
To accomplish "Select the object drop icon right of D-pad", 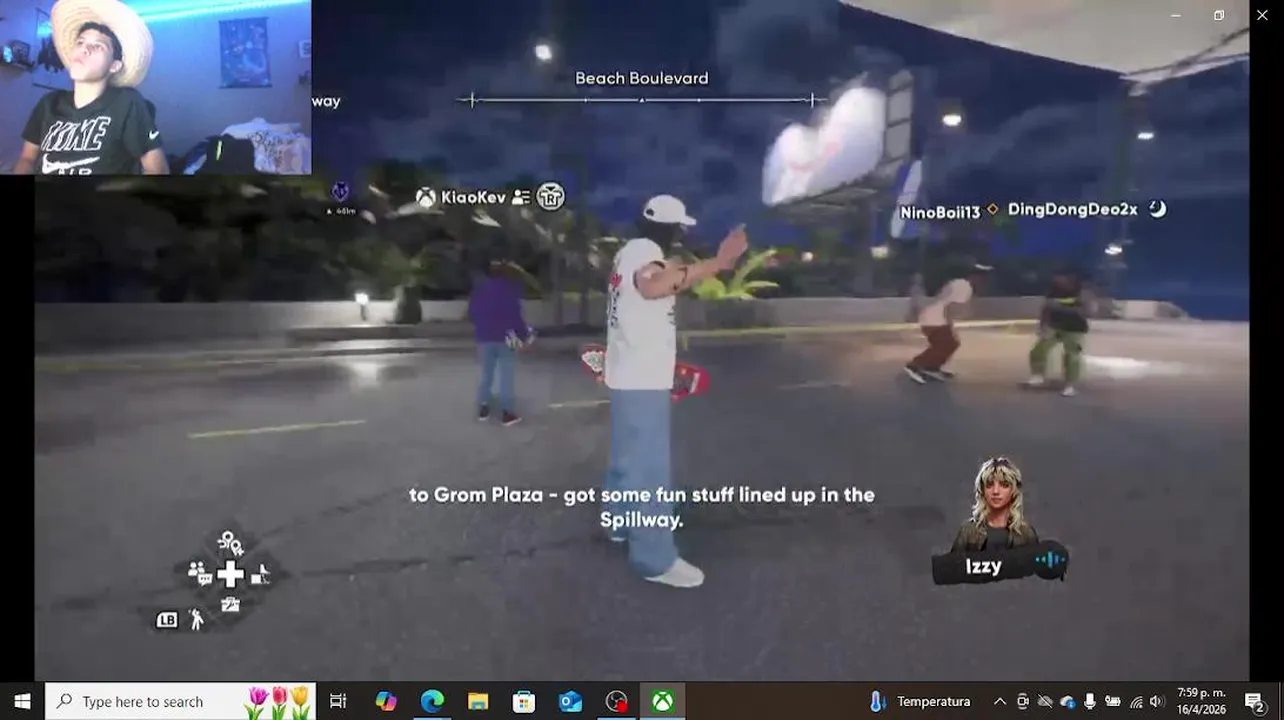I will (260, 573).
